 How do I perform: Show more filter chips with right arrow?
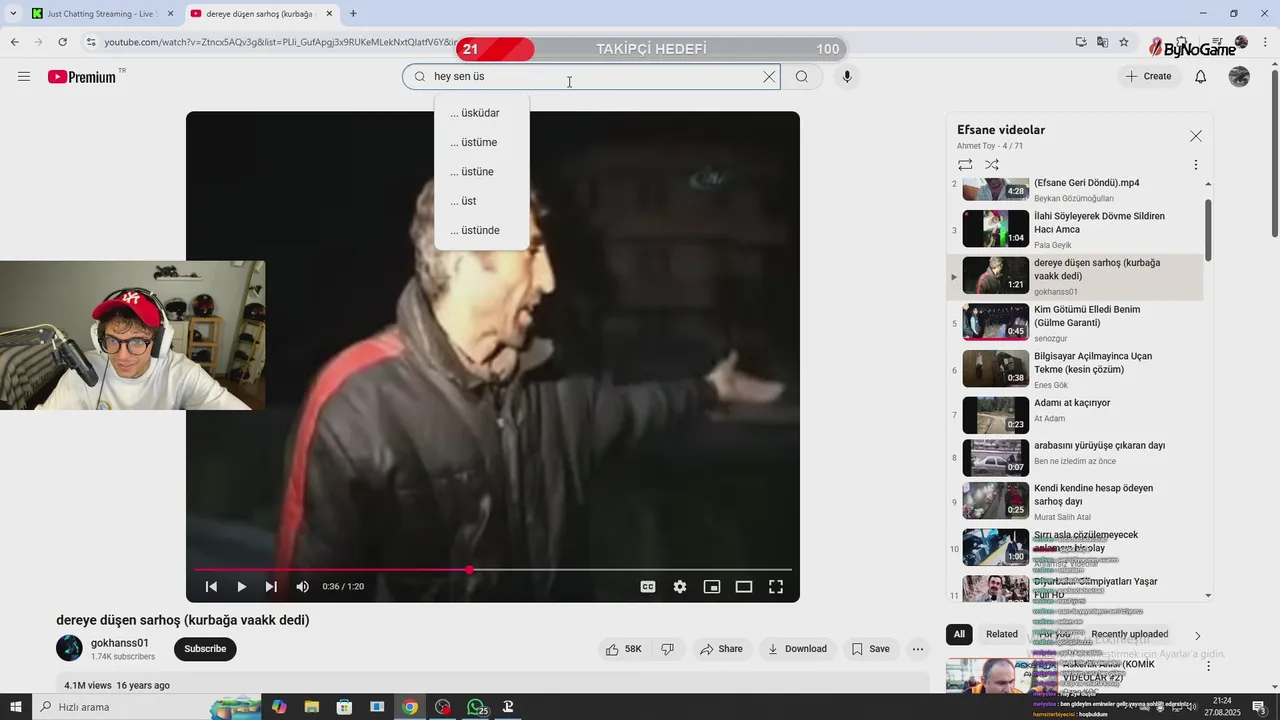[x=1197, y=635]
